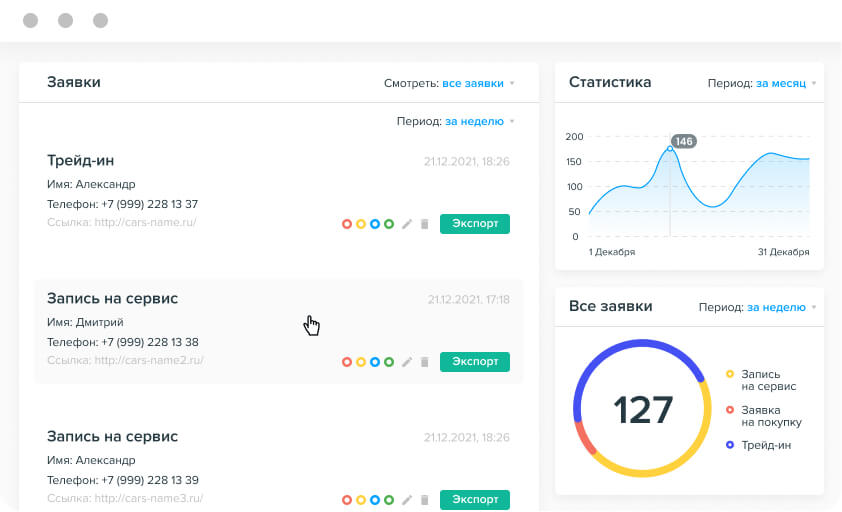Delete Дмитрий's Запись на сервис request
This screenshot has height=512, width=842.
(424, 362)
